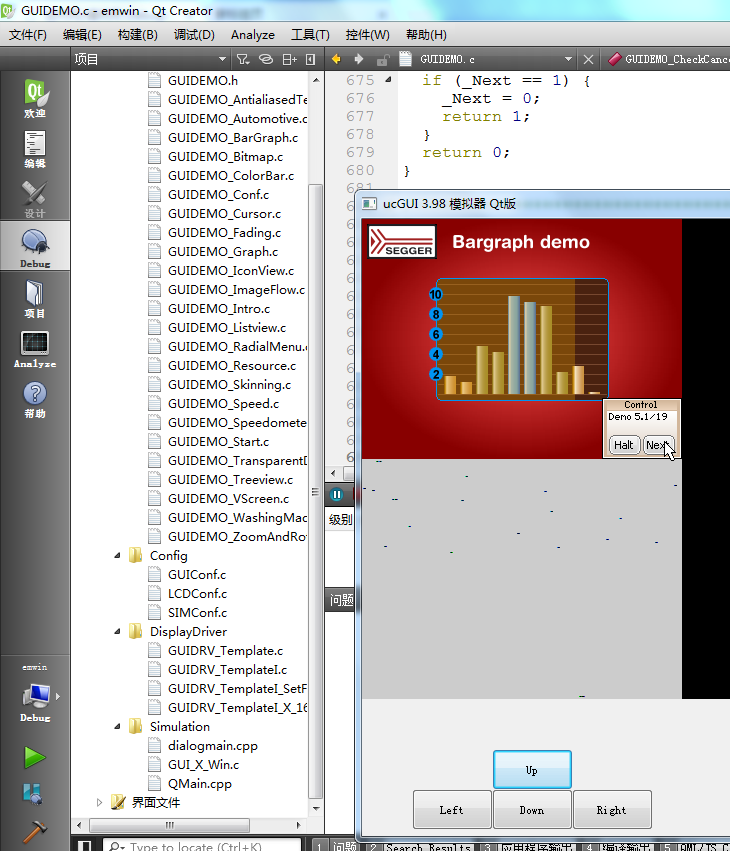Toggle the pause button in debugger bar
Screen dimensions: 730x851
coord(337,494)
